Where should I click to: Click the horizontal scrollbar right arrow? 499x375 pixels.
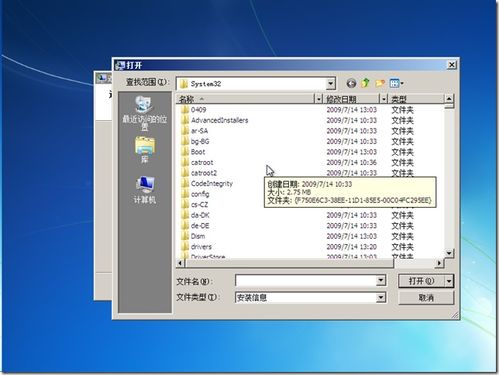439,263
